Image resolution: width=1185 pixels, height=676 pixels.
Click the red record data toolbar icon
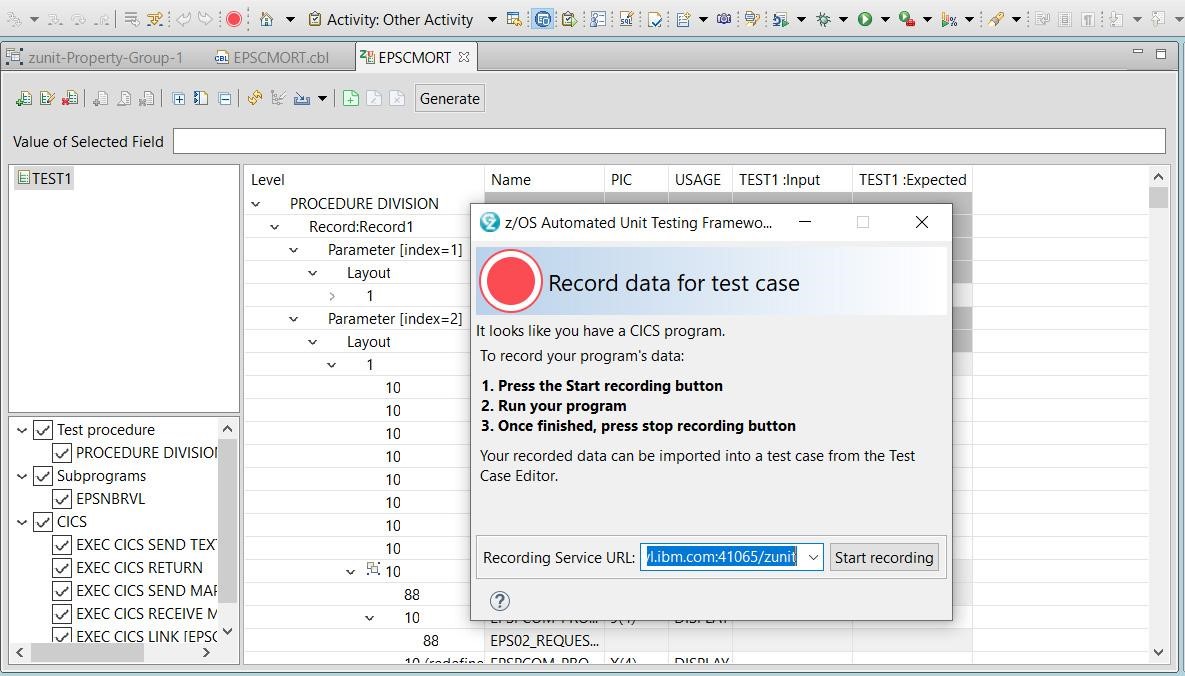[x=234, y=20]
